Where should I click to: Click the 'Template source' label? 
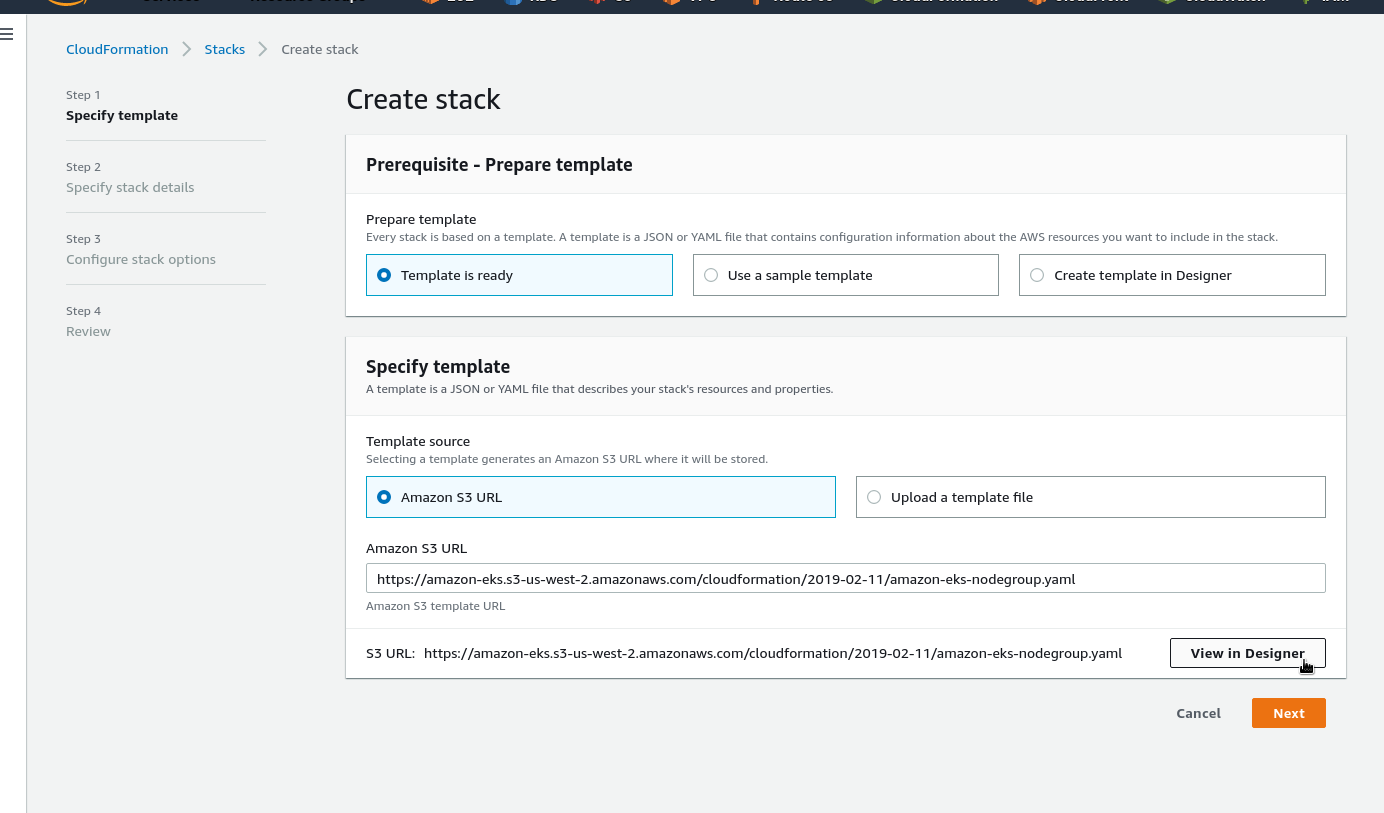click(x=418, y=441)
